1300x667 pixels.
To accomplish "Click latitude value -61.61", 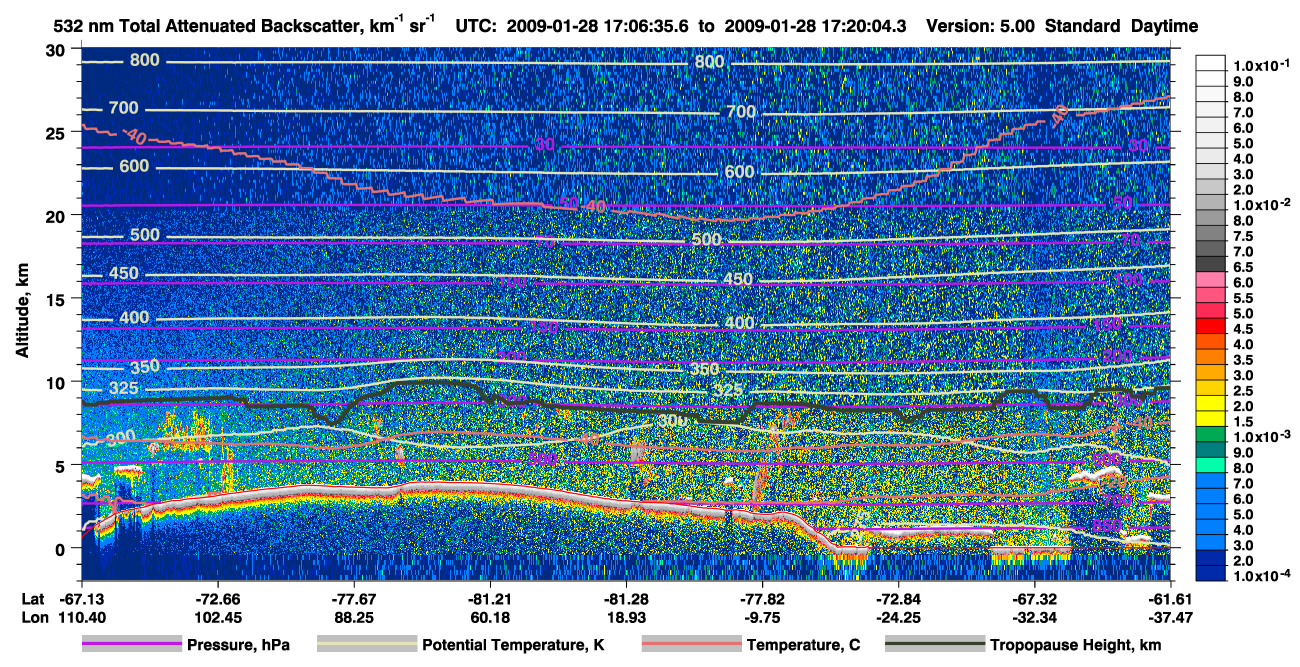I will pos(1171,598).
